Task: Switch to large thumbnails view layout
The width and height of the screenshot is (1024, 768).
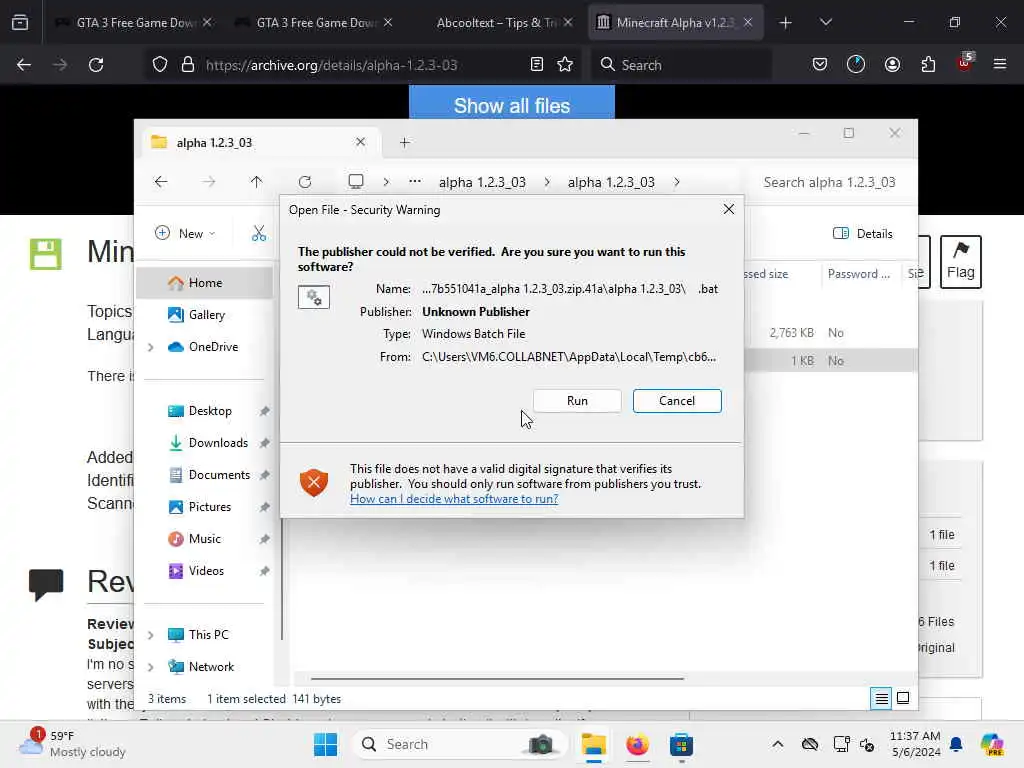Action: (903, 699)
